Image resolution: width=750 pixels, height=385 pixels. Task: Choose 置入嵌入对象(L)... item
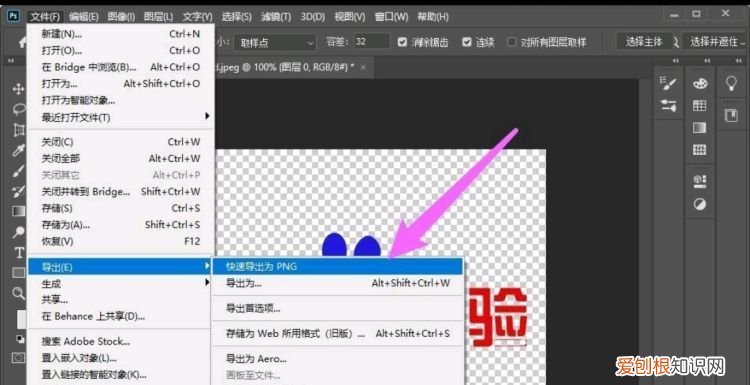(120, 358)
